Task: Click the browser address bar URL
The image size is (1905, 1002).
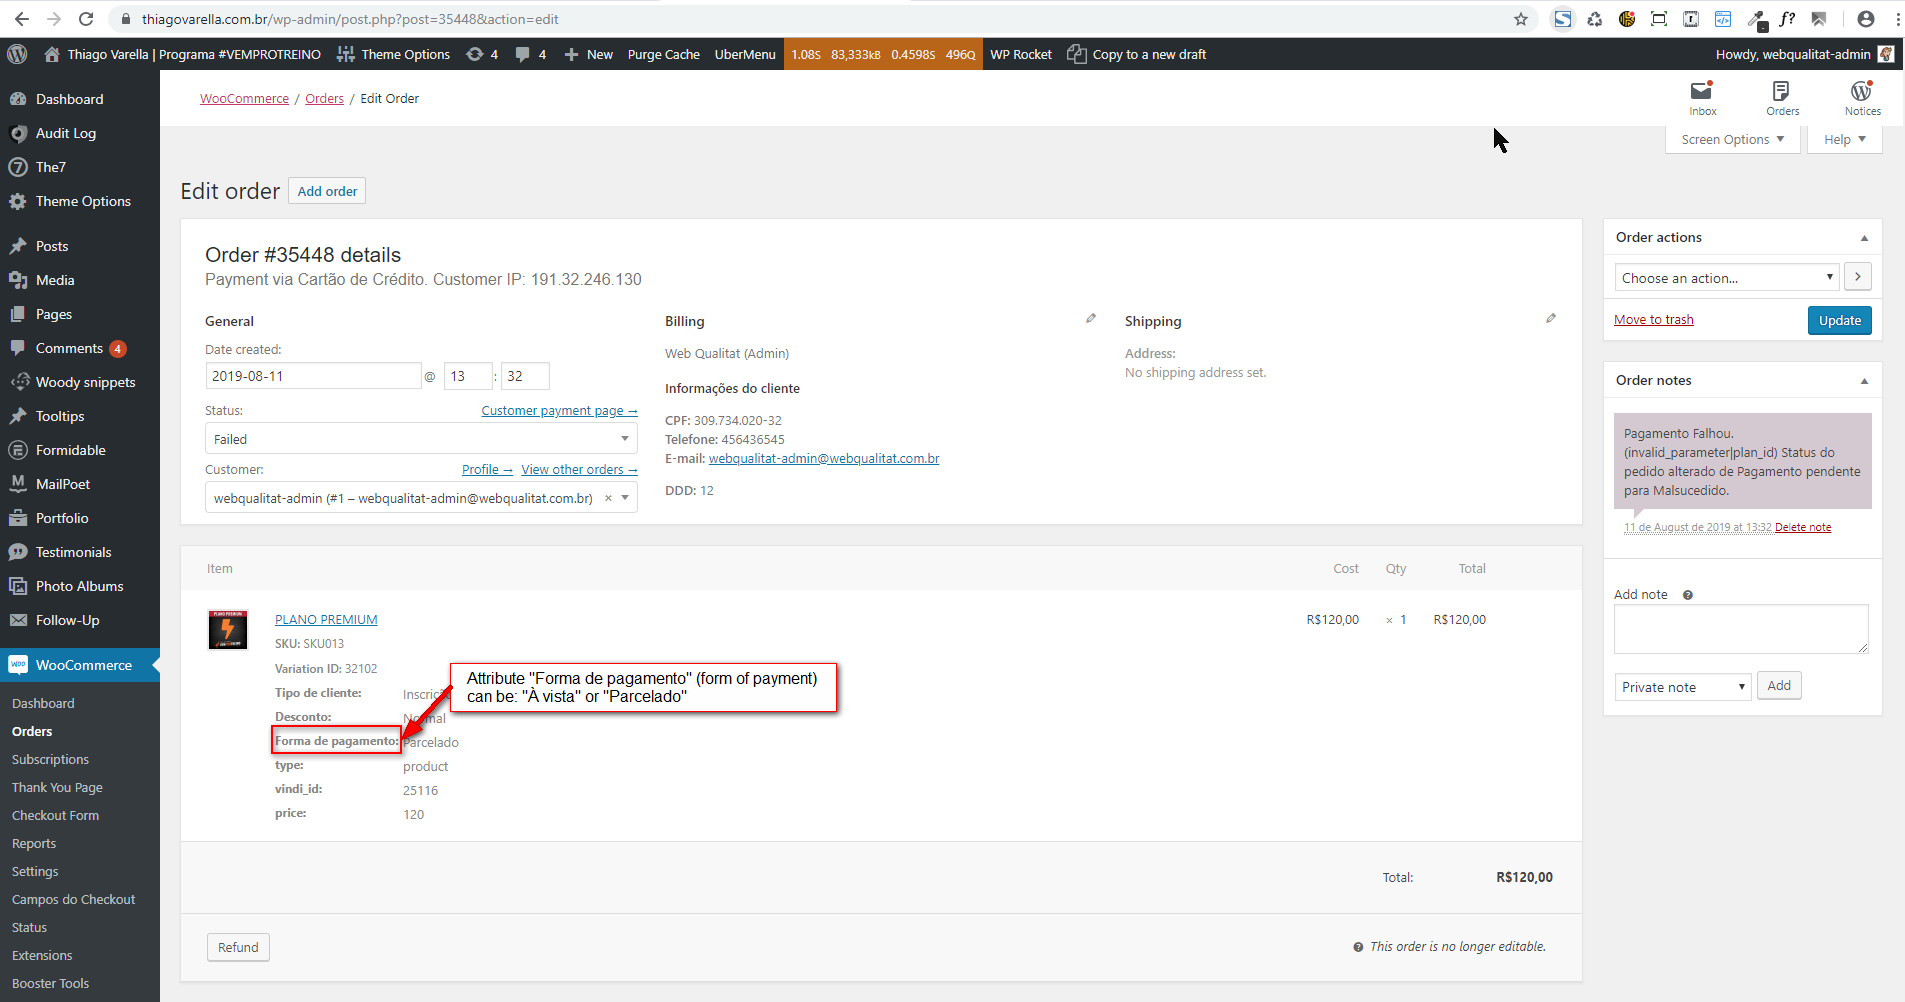Action: pos(350,19)
